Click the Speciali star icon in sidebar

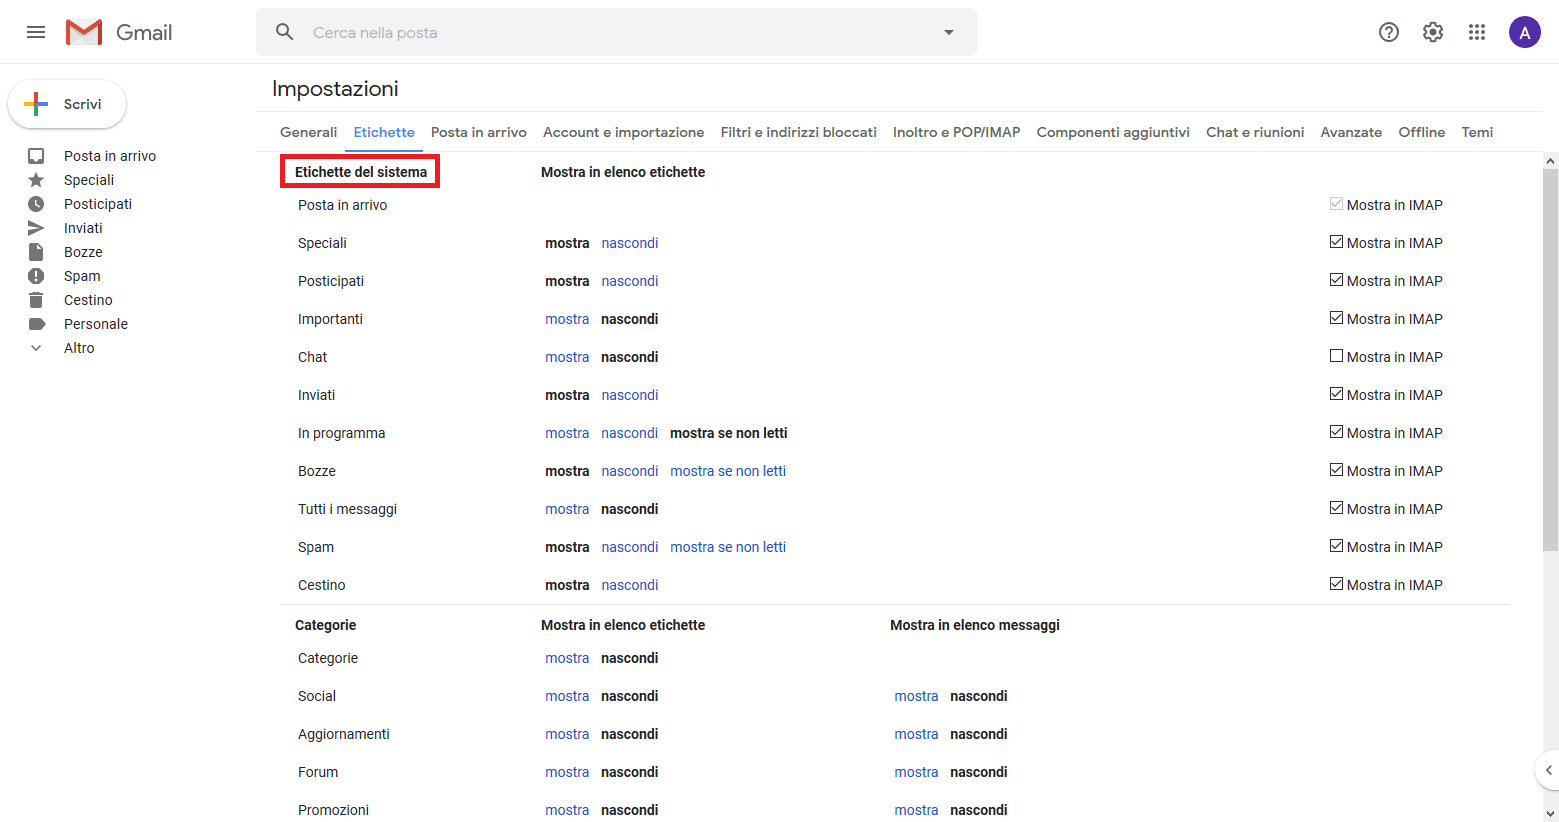point(36,180)
